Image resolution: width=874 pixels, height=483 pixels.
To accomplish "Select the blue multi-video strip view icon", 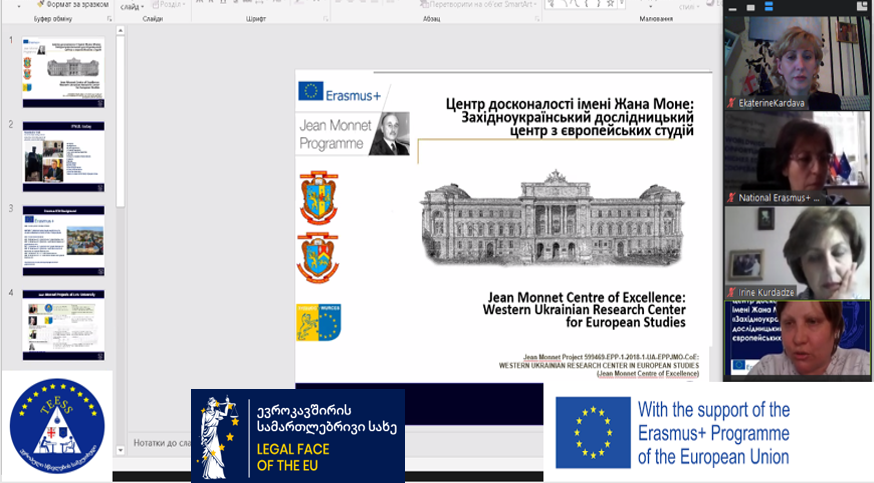I will point(769,7).
